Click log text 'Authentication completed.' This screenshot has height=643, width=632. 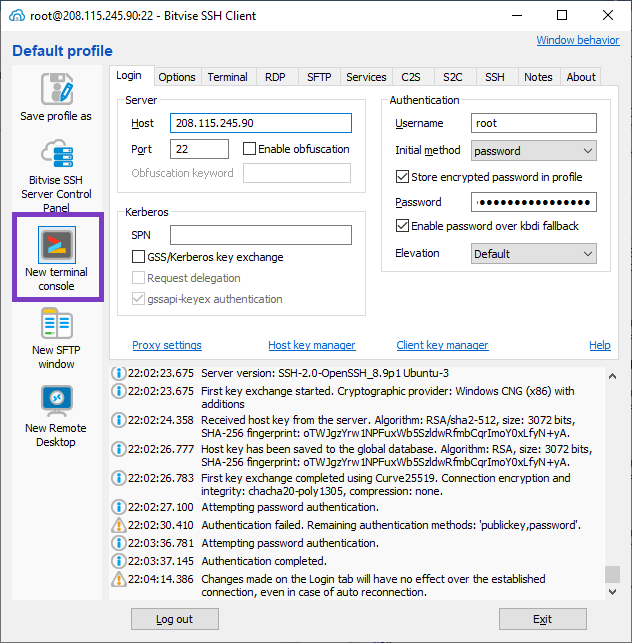(x=264, y=561)
